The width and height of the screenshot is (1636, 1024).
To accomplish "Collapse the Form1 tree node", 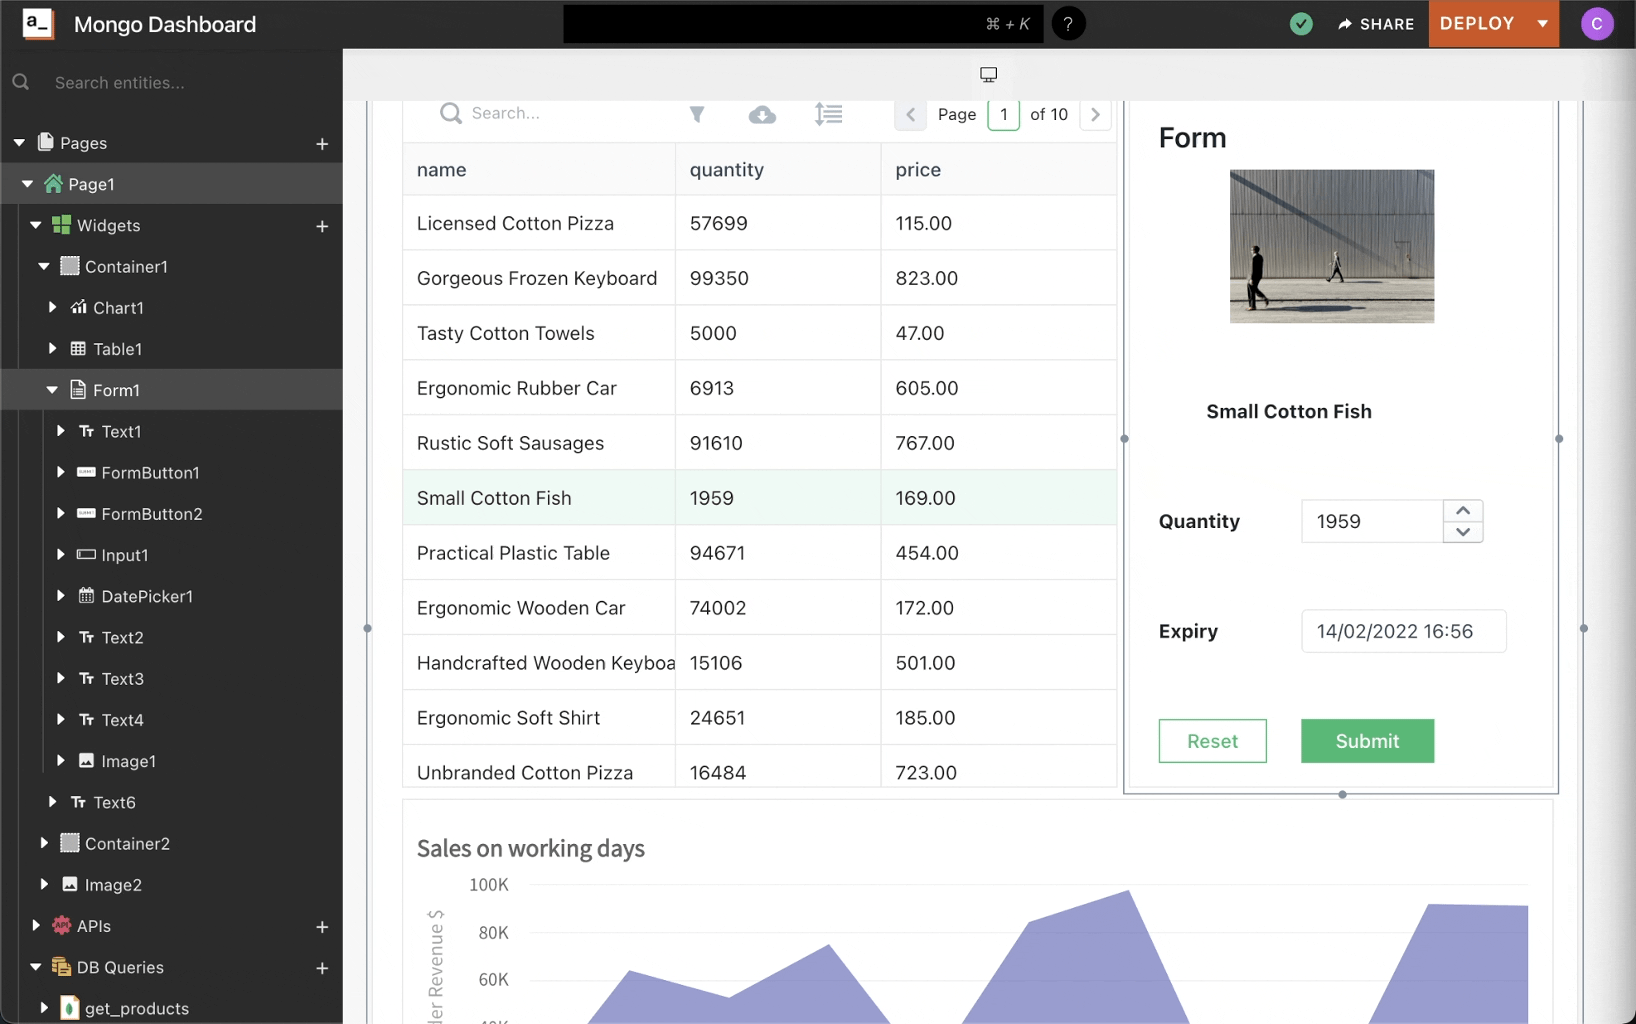I will click(52, 390).
